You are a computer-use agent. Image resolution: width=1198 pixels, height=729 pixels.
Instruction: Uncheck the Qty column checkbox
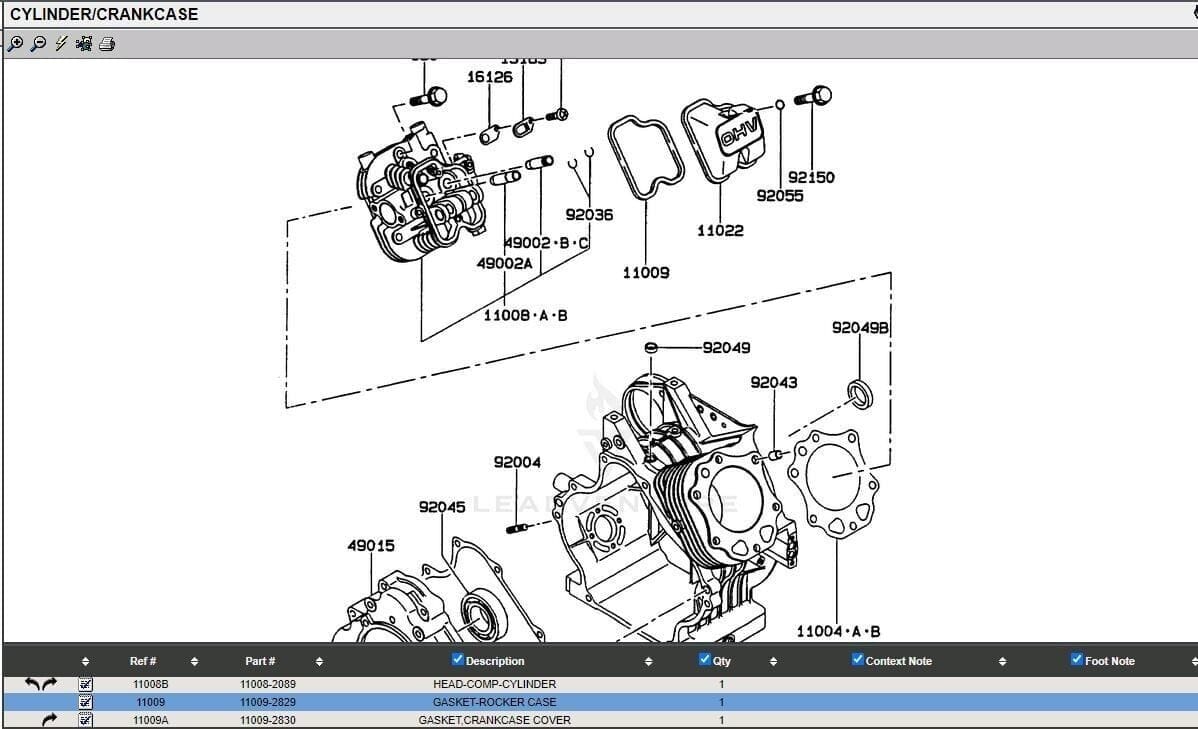point(705,659)
